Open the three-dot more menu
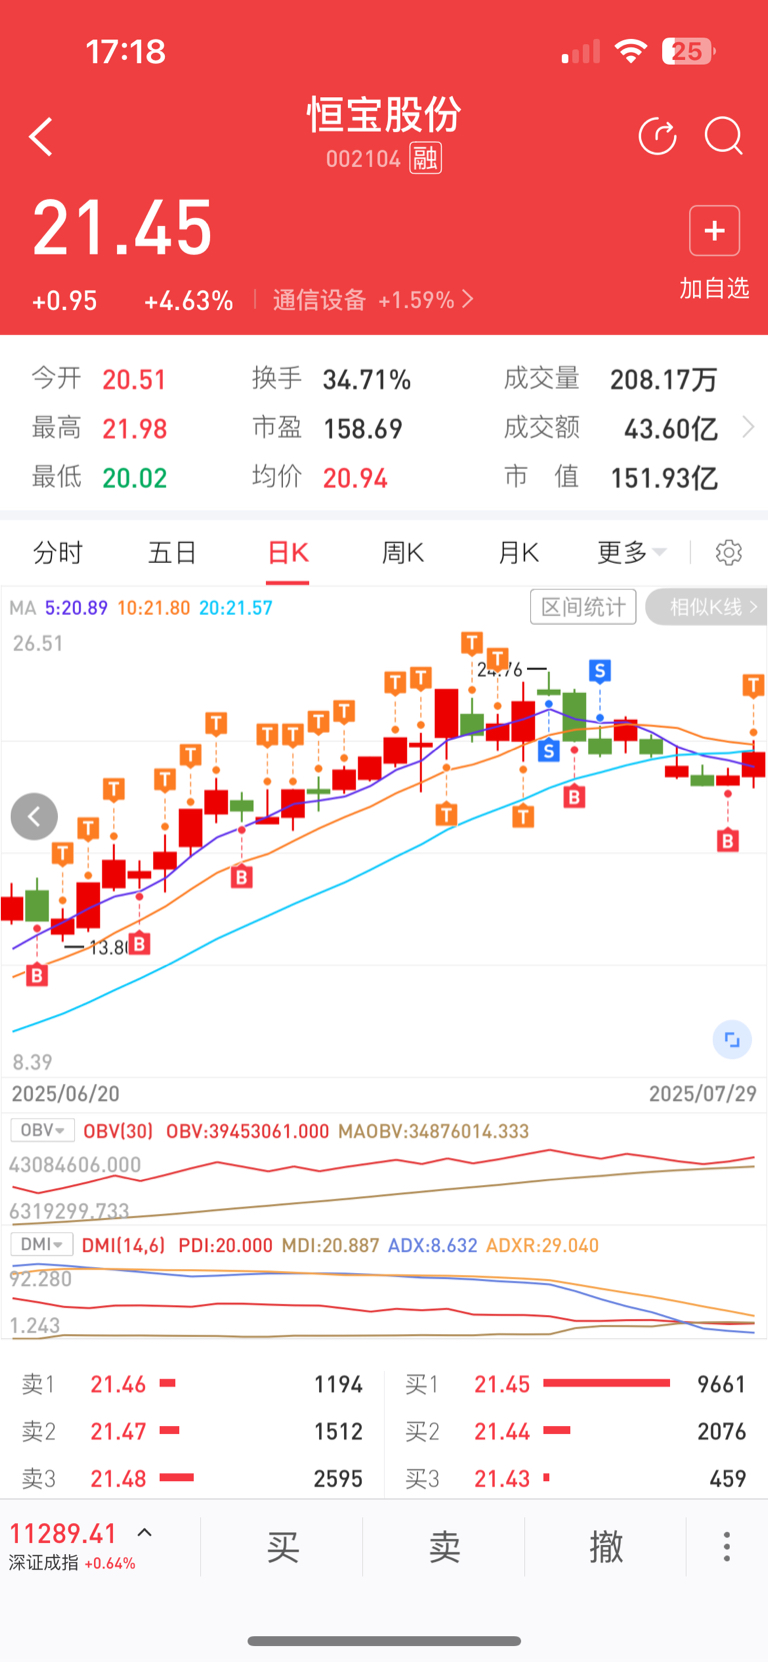Viewport: 768px width, 1663px height. pos(727,1546)
